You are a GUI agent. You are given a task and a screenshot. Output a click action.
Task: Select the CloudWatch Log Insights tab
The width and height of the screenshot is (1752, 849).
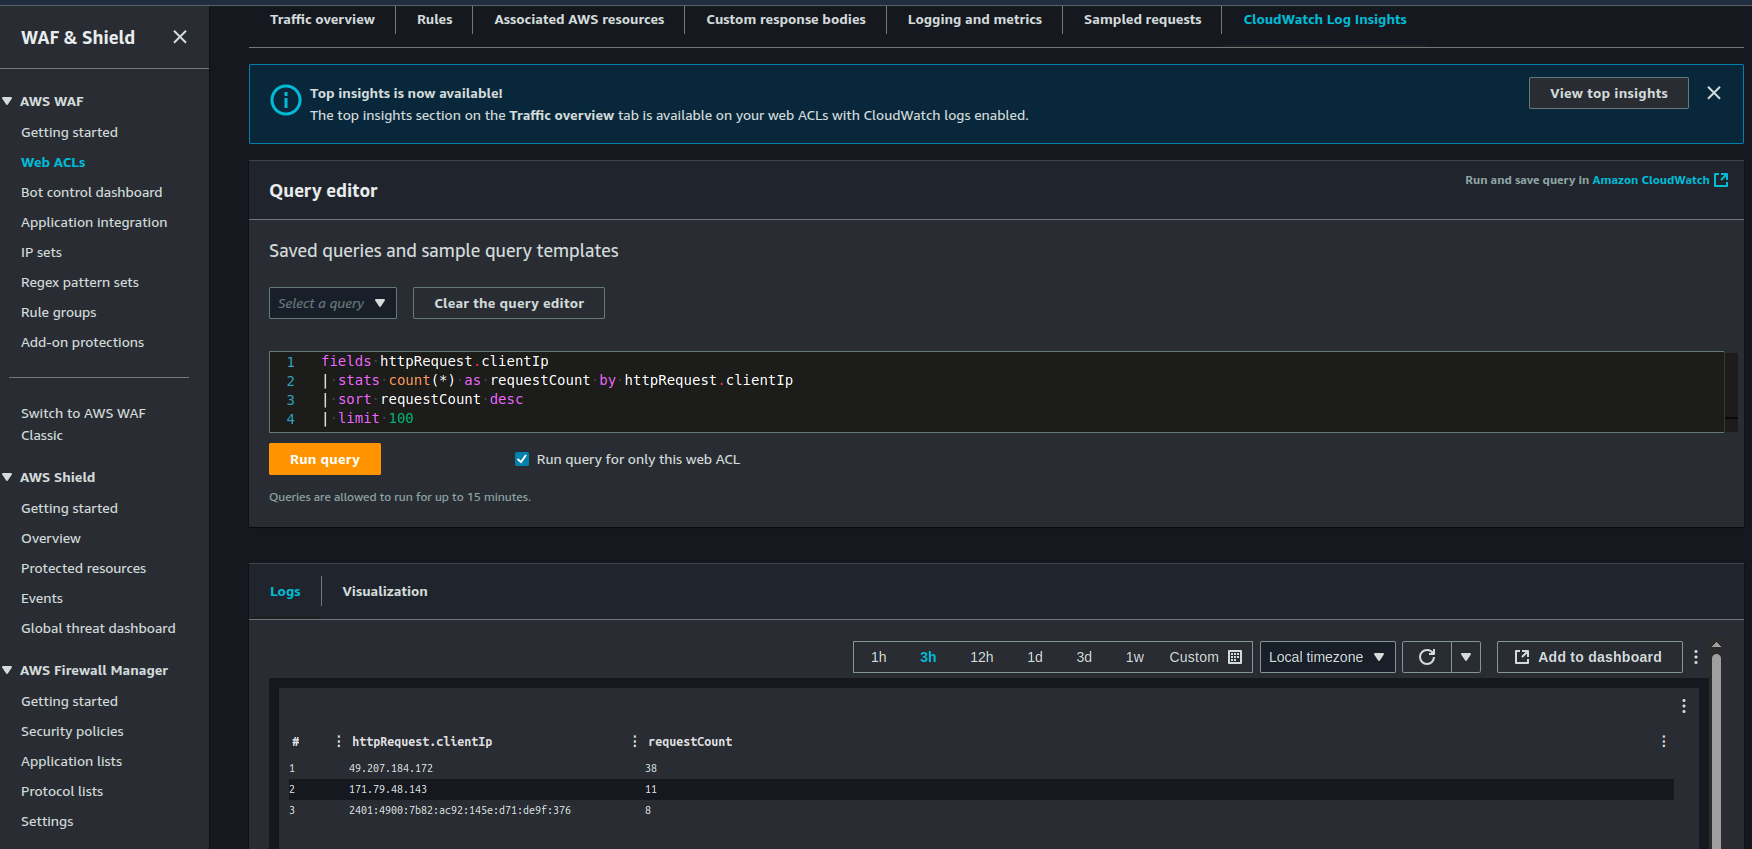tap(1325, 19)
